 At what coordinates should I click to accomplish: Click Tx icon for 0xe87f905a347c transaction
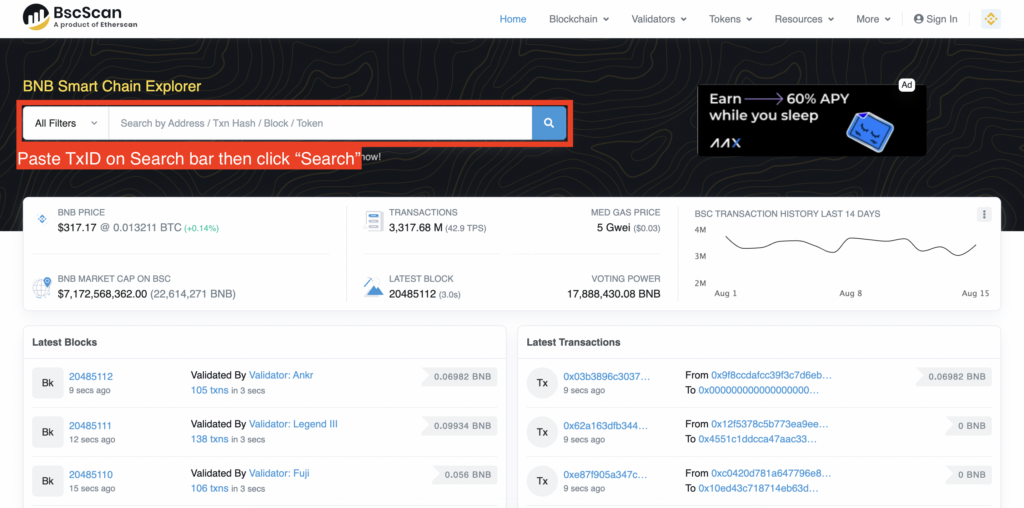[x=542, y=481]
